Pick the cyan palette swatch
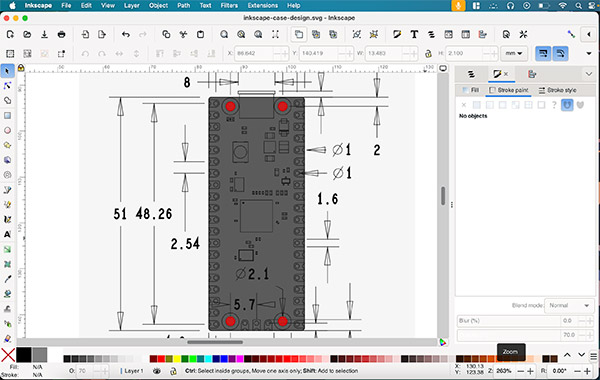 pyautogui.click(x=208, y=359)
